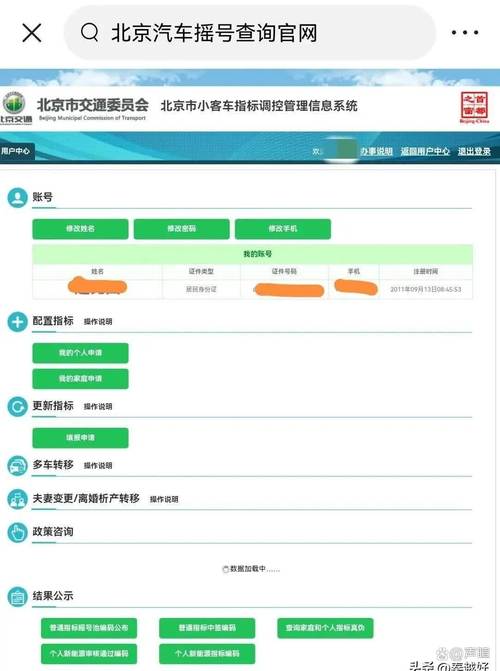This screenshot has width=500, height=671.
Task: Click the 普通指标中签编码 button
Action: coord(207,628)
